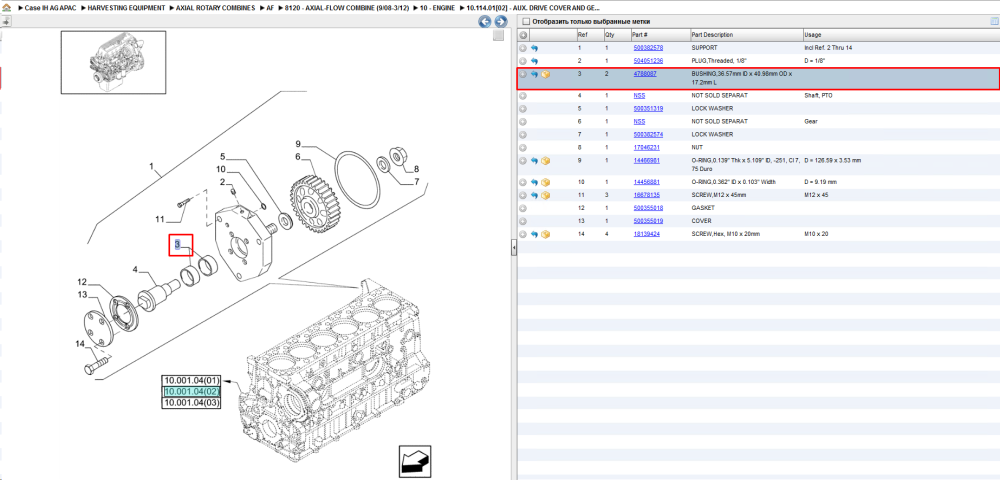Click box icon in SCREW,M12 x 45mm row
This screenshot has width=1000, height=480.
pos(545,195)
